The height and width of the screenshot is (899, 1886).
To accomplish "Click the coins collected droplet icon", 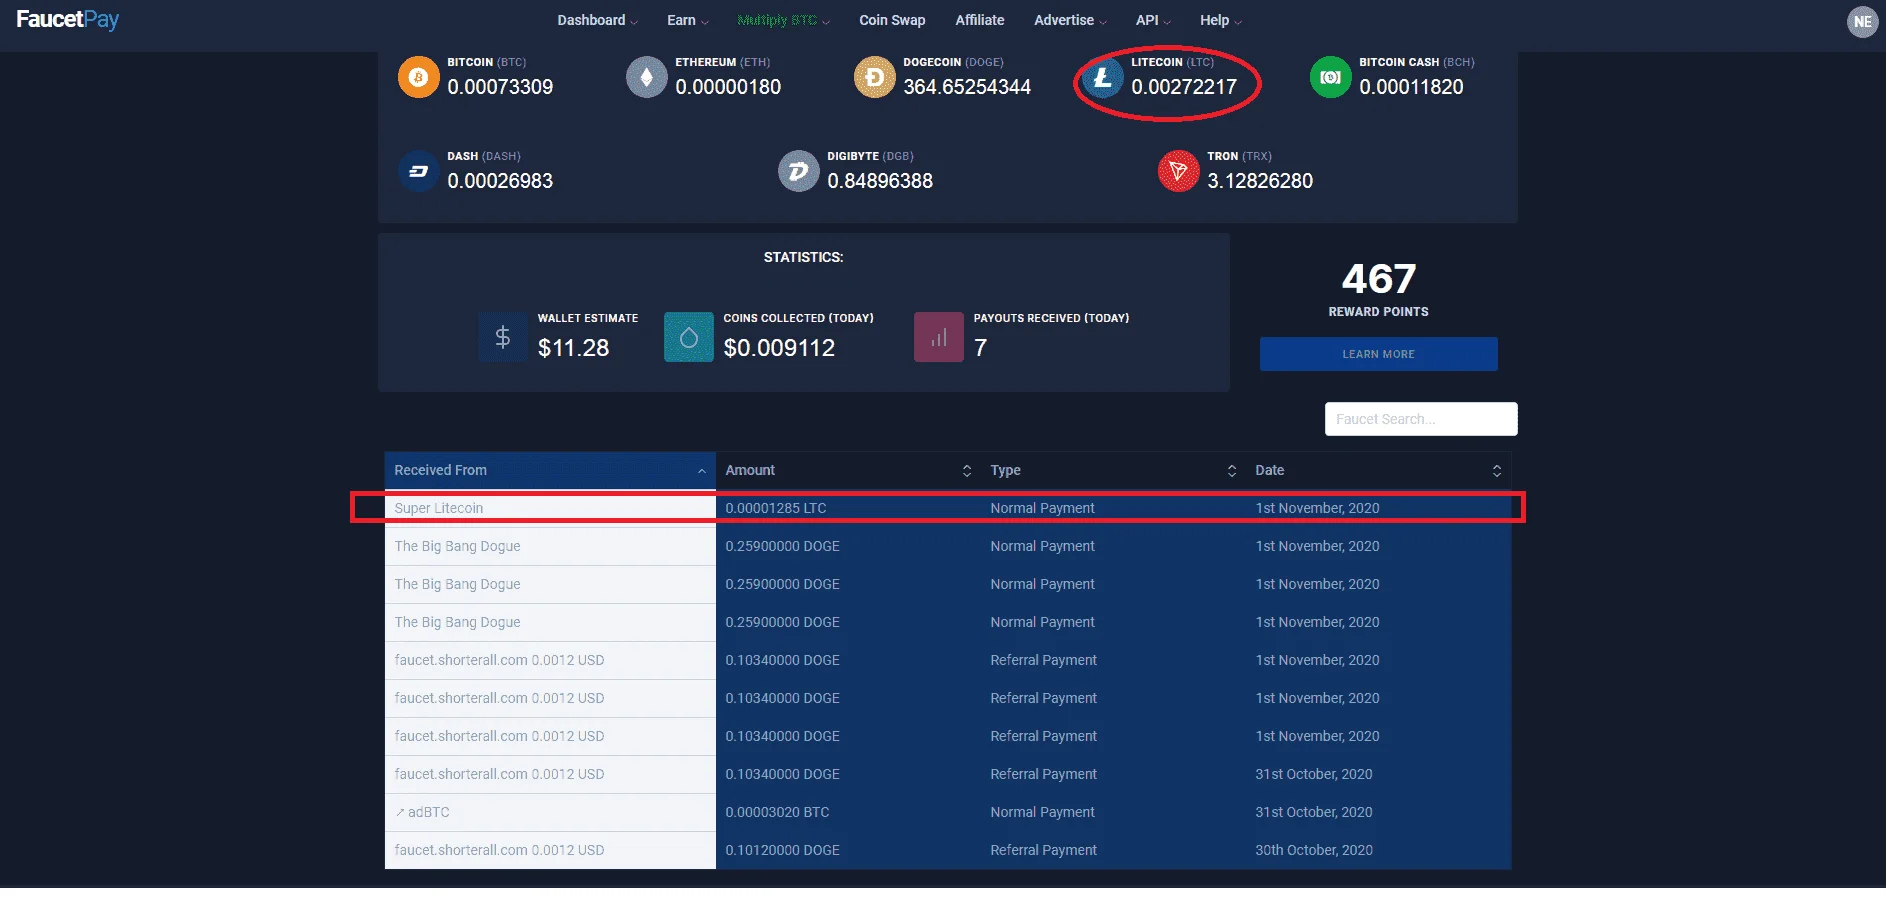I will coord(689,337).
